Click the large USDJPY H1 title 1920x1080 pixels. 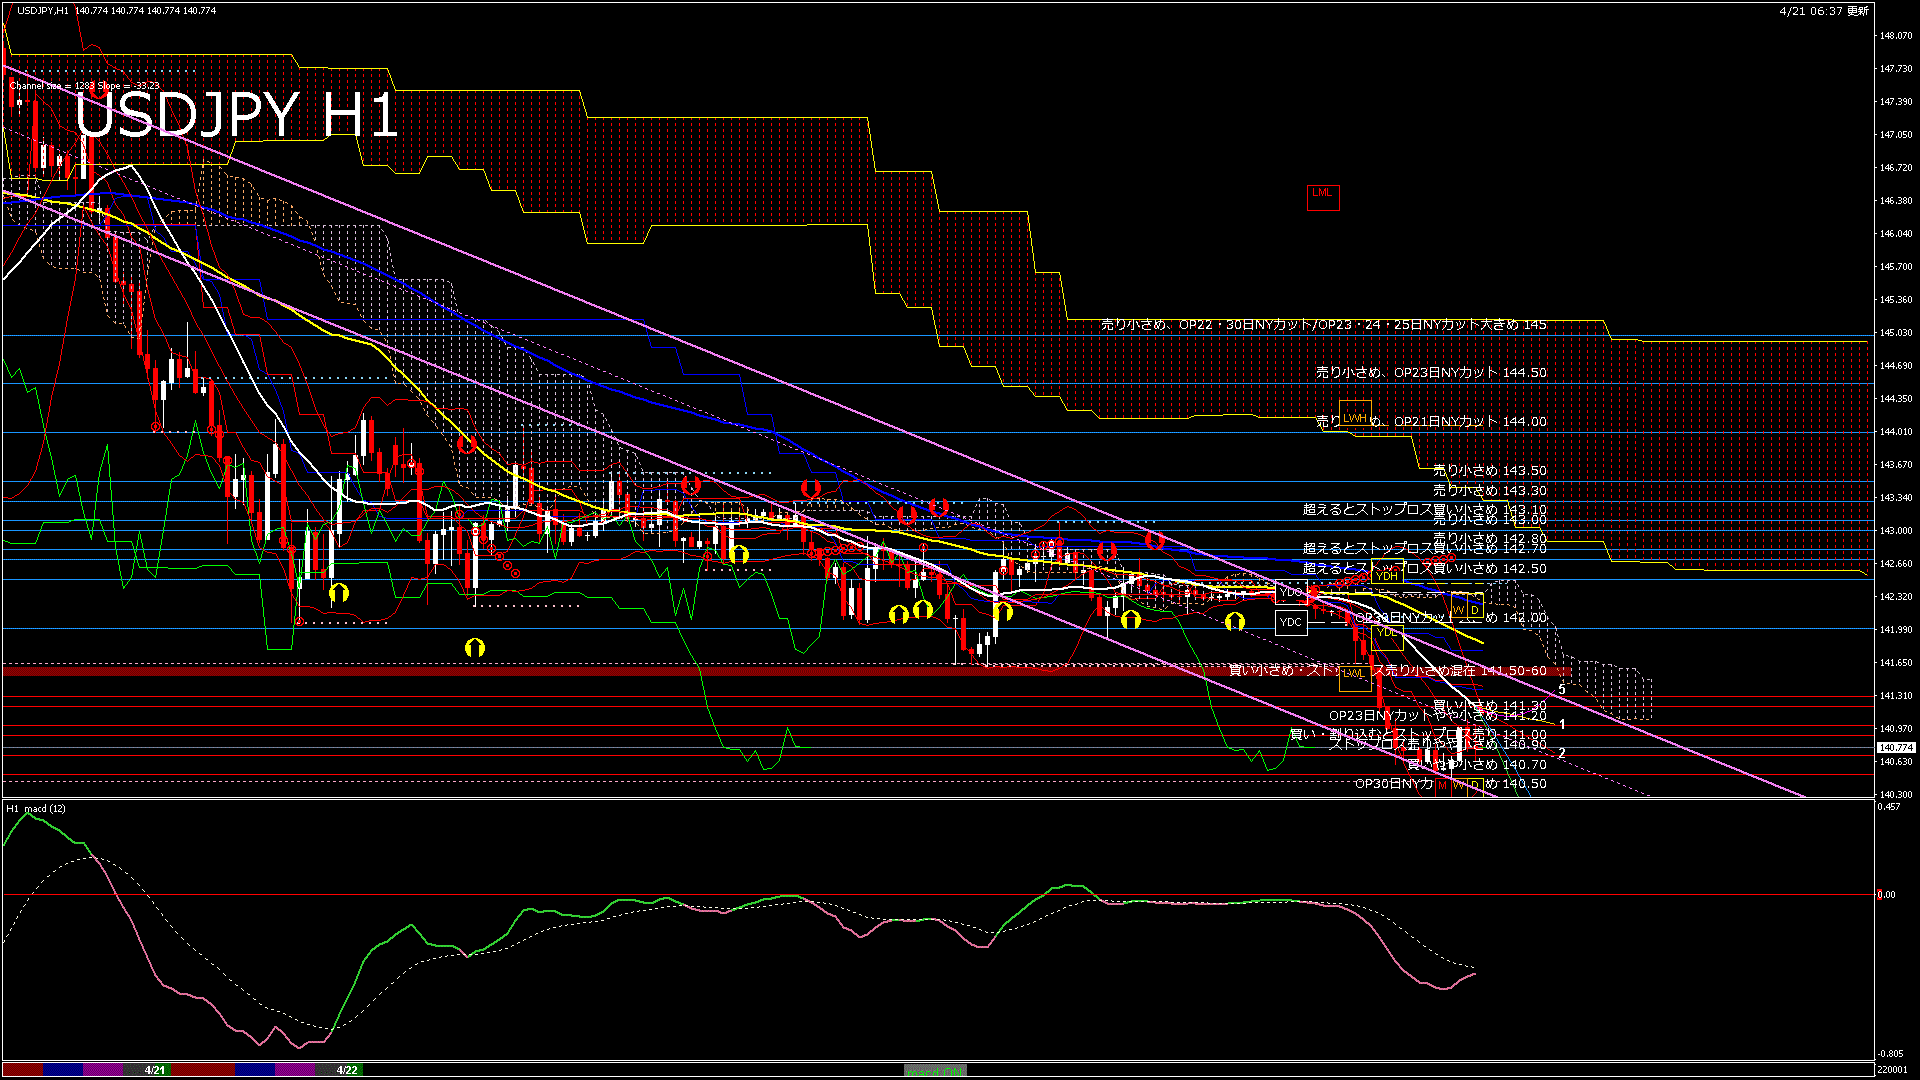[237, 115]
